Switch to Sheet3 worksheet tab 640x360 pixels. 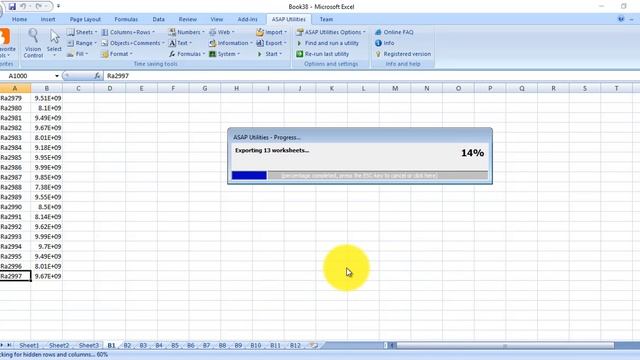click(x=89, y=345)
